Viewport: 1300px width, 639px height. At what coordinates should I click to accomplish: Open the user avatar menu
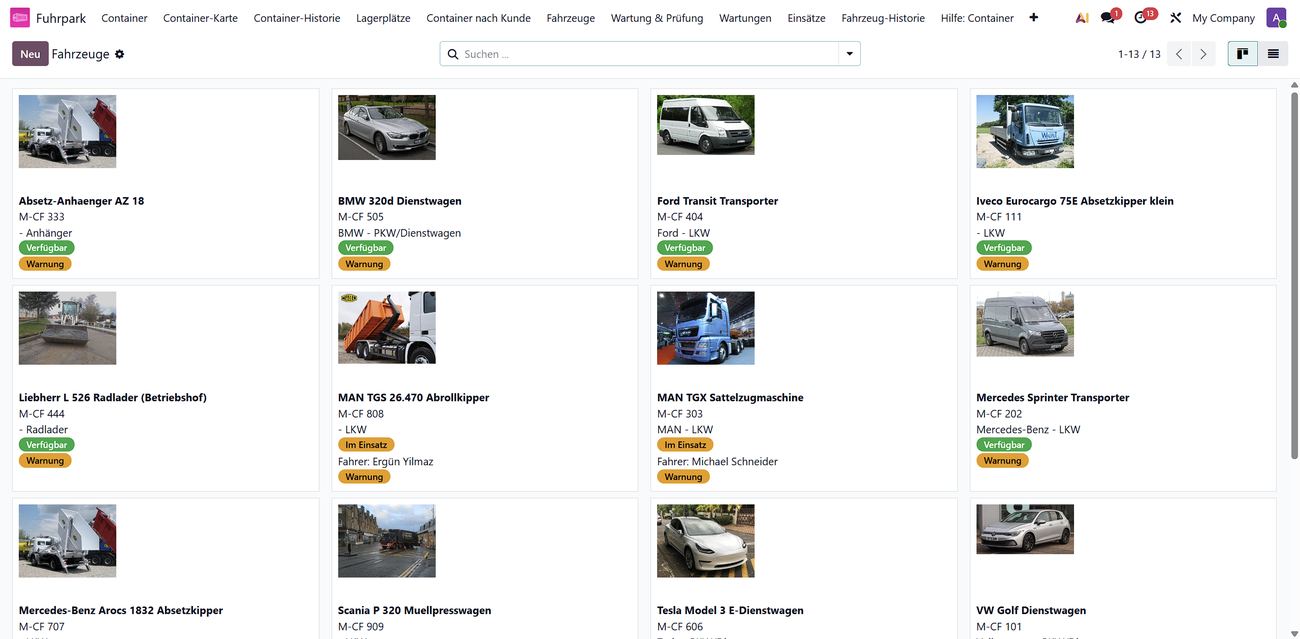click(1276, 18)
